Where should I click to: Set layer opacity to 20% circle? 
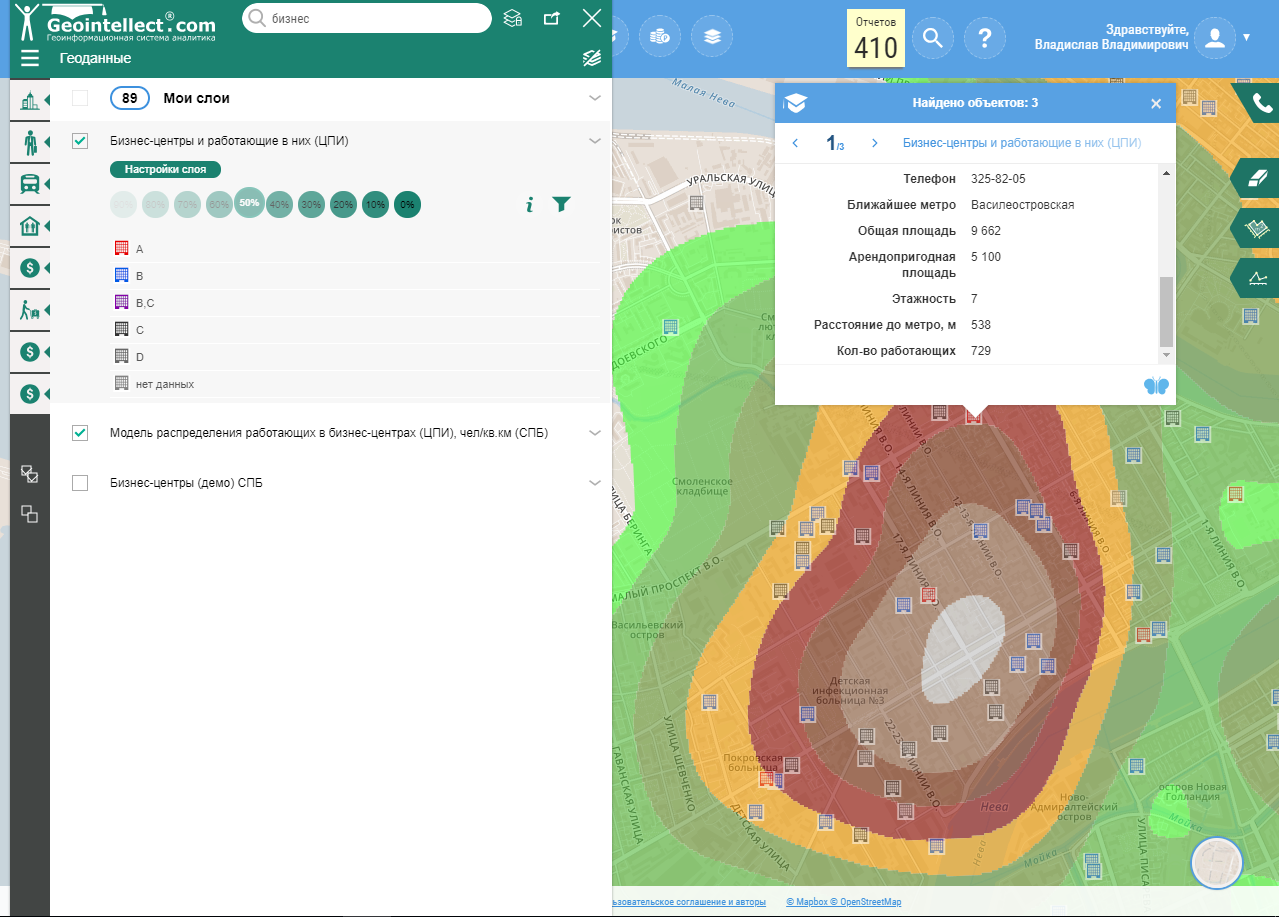(x=343, y=204)
